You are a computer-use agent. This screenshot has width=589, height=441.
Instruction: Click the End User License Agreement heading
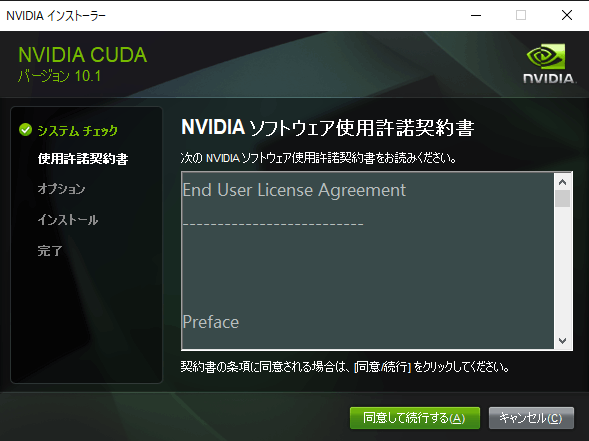click(294, 190)
